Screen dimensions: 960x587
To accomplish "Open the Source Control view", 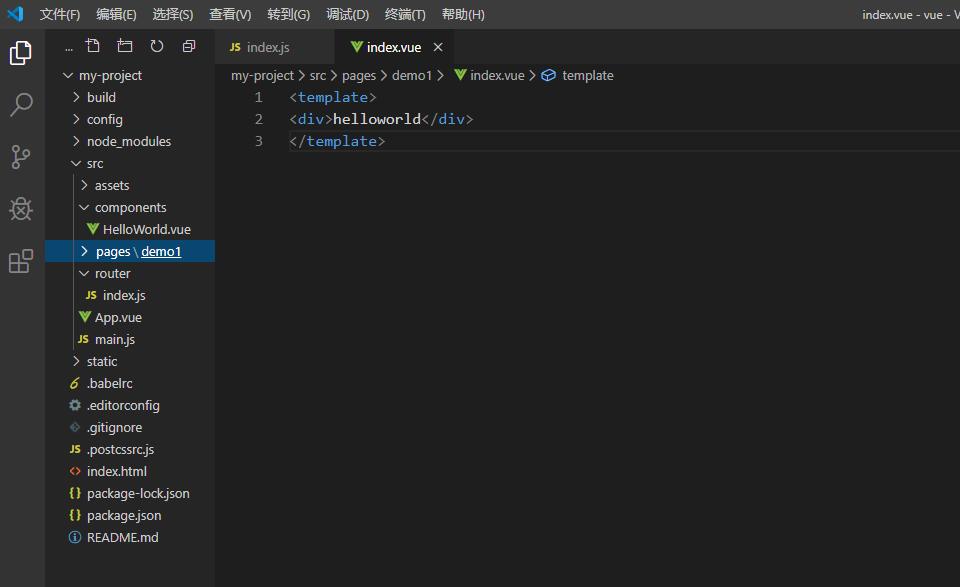I will click(x=21, y=156).
